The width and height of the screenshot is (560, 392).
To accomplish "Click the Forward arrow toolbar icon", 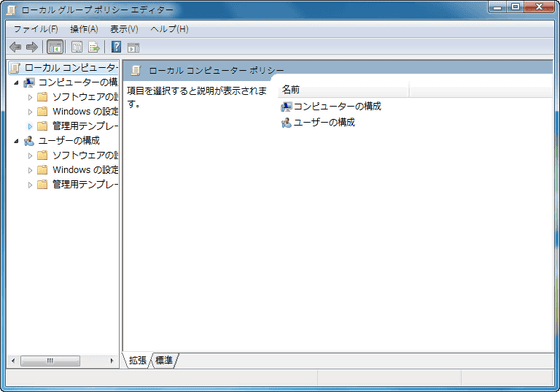I will tap(32, 47).
